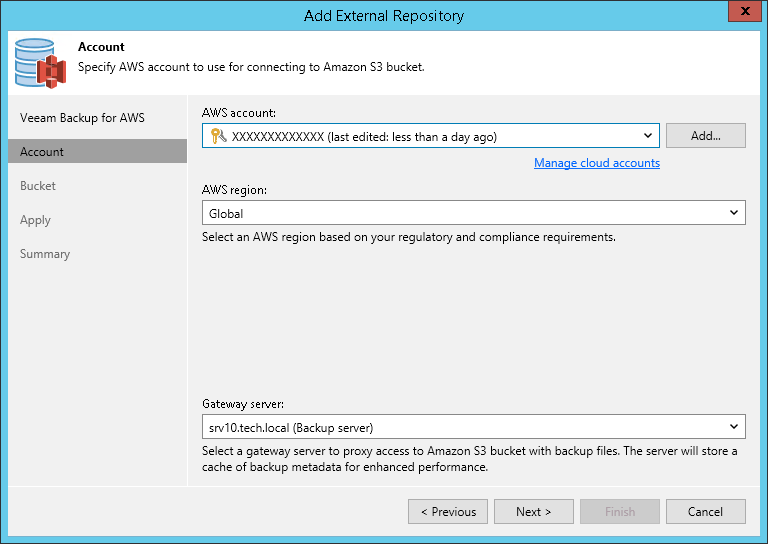Click the Add... button for AWS account

point(706,136)
